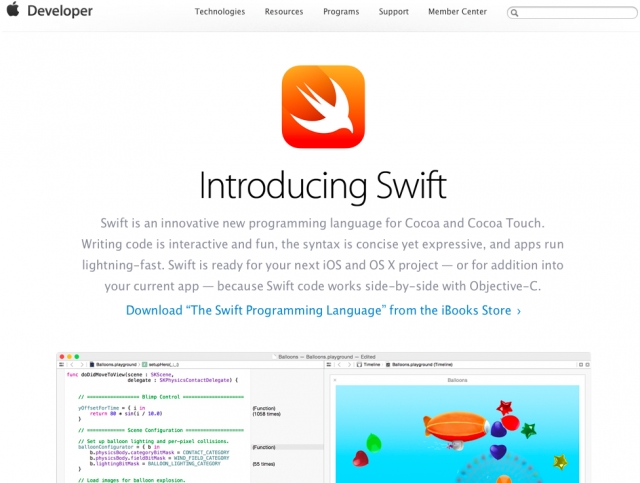Focus the search input field
The width and height of the screenshot is (640, 483).
pos(572,13)
